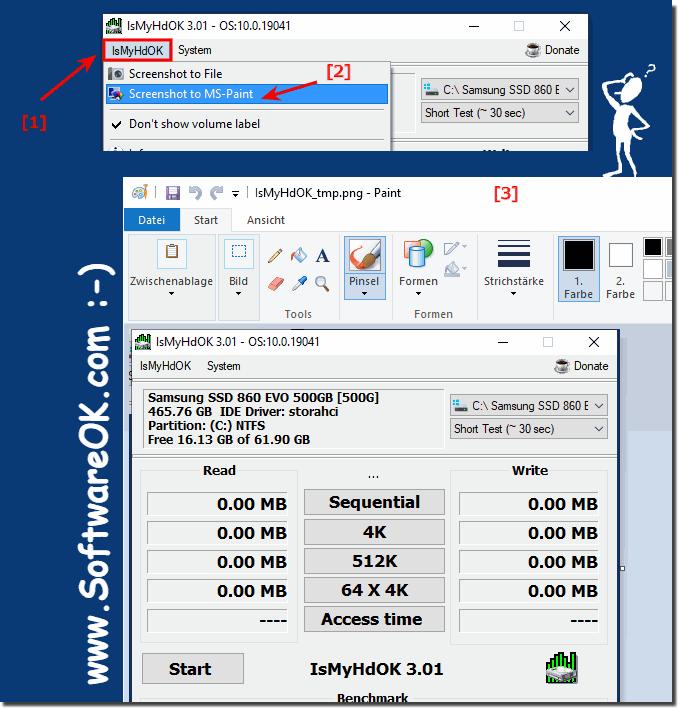Expand the Strichstärke dropdown arrow
This screenshot has height=709, width=679.
pos(514,294)
